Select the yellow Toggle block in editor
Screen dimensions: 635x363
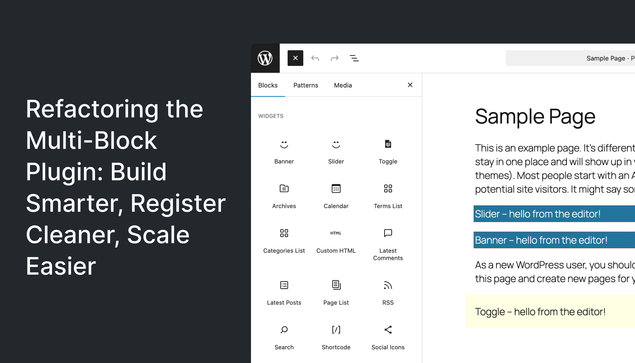(550, 312)
